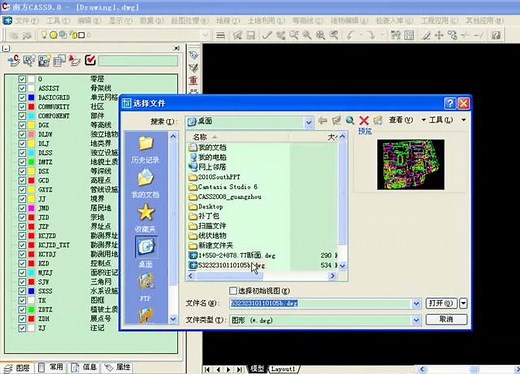Image resolution: width=520 pixels, height=374 pixels.
Task: Click the 重 icon on vertical toolbar
Action: coord(194,80)
